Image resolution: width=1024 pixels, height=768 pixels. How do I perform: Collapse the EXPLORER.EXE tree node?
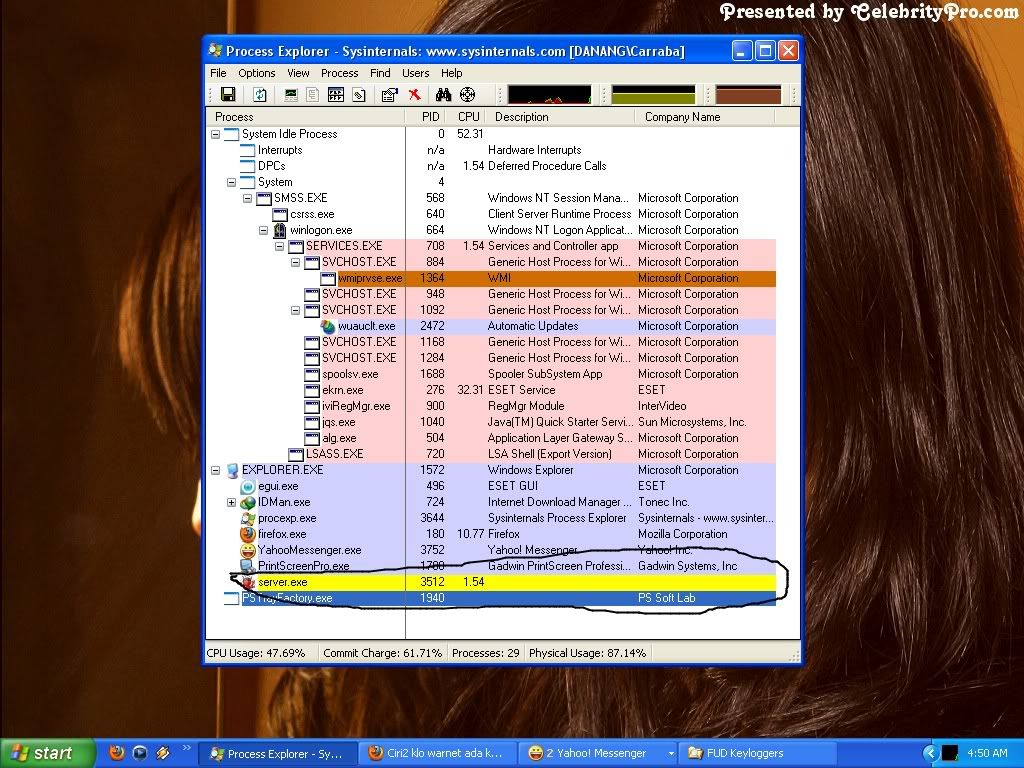(216, 470)
